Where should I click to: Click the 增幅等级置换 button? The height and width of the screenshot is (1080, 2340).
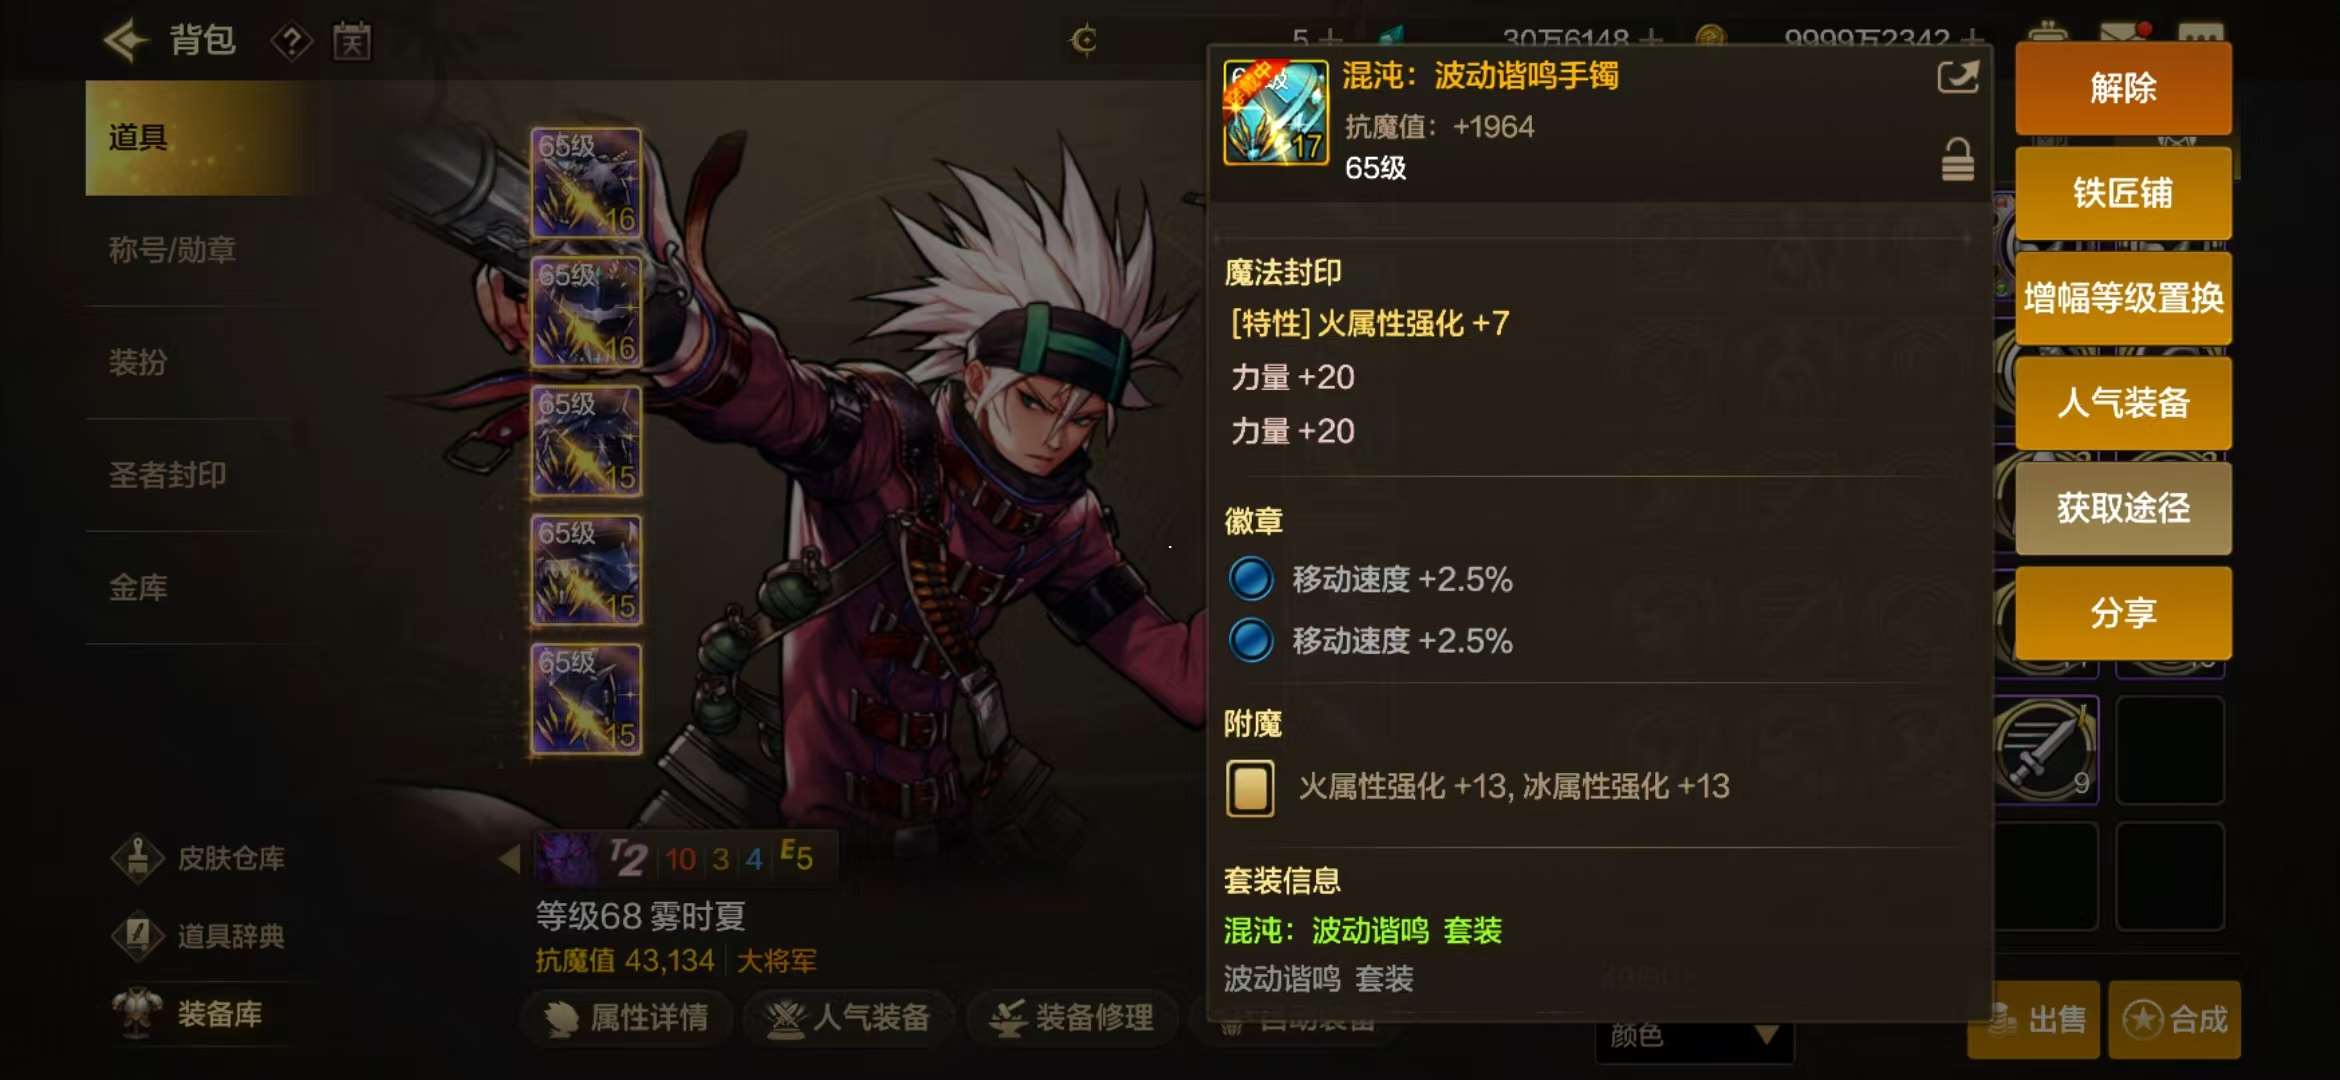pyautogui.click(x=2123, y=298)
